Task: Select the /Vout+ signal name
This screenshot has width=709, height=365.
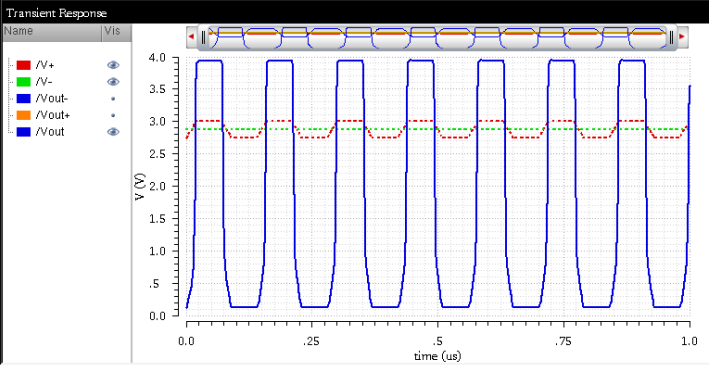Action: [x=52, y=115]
